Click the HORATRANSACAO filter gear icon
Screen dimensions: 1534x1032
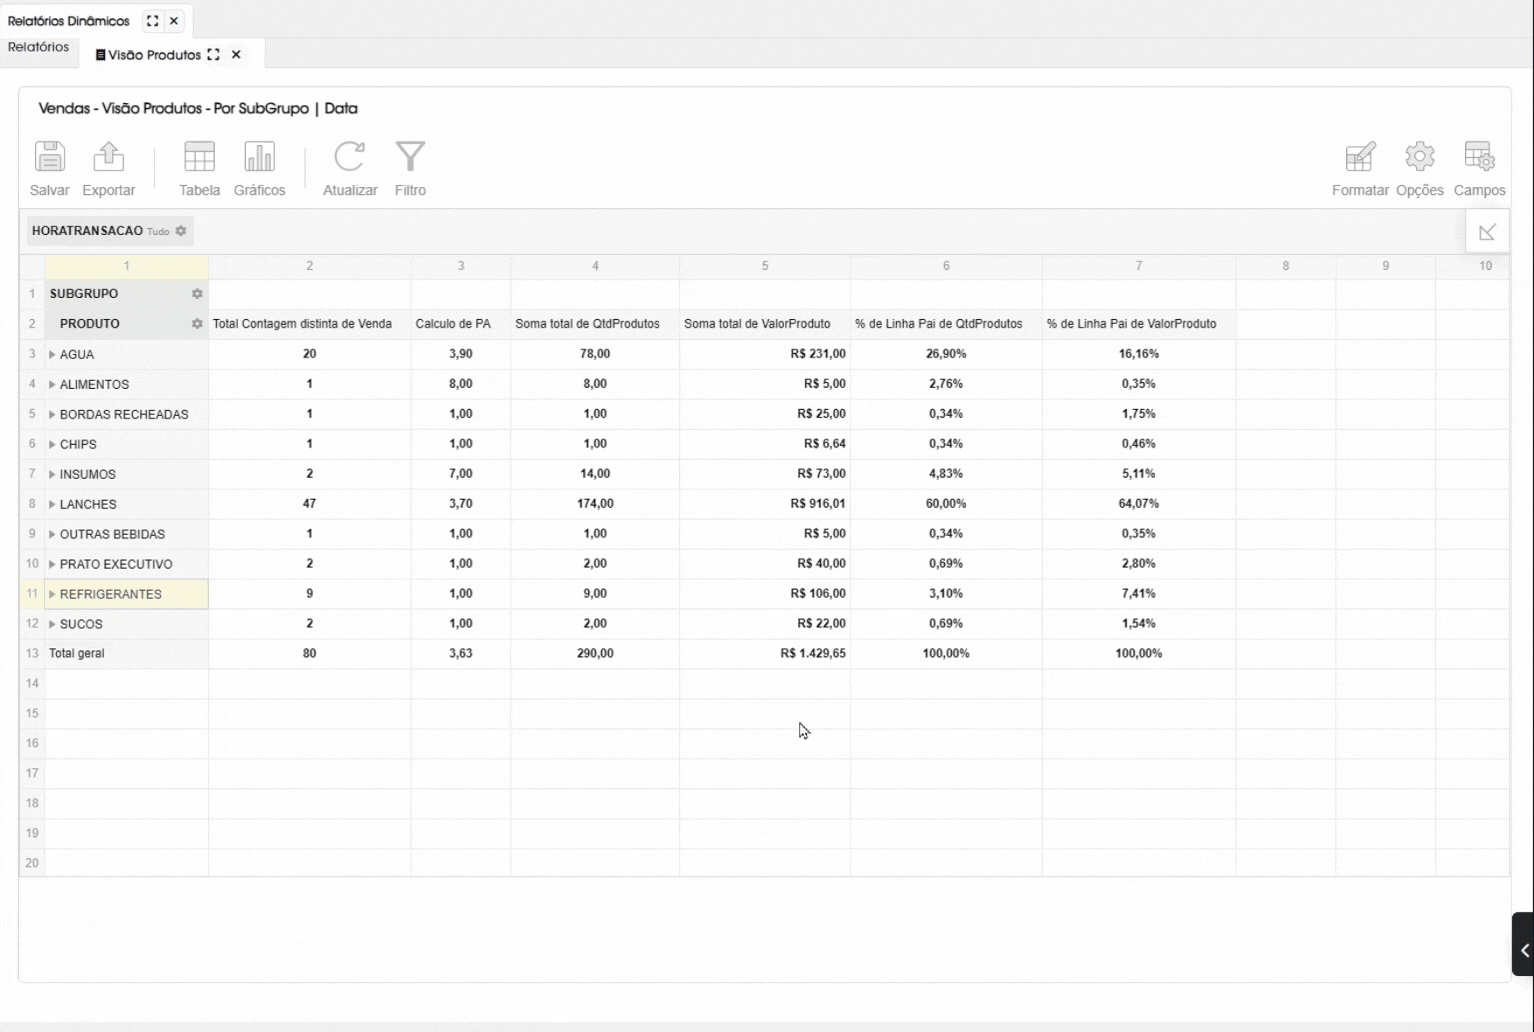click(181, 231)
